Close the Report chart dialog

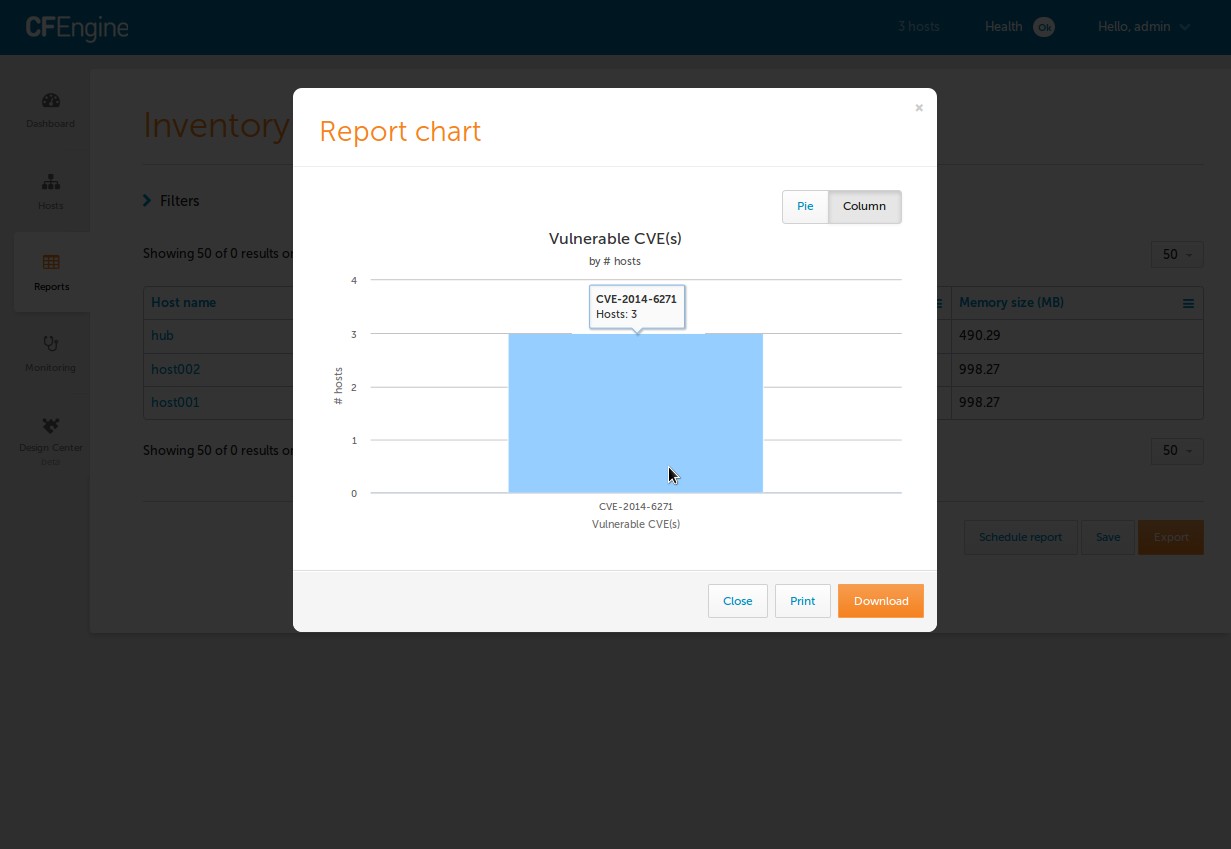[x=737, y=601]
